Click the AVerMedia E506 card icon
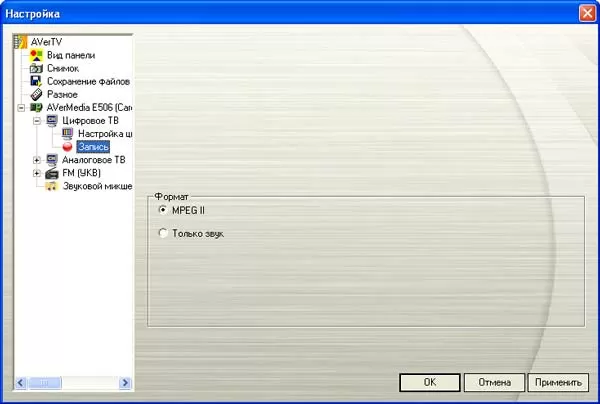 36,107
